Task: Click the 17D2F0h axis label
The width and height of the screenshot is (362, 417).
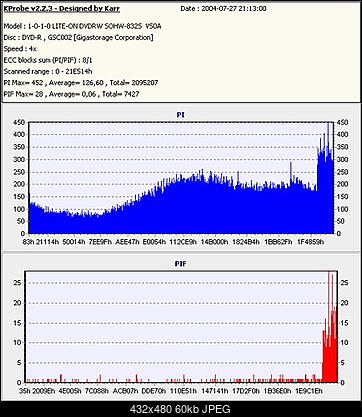Action: tap(246, 391)
